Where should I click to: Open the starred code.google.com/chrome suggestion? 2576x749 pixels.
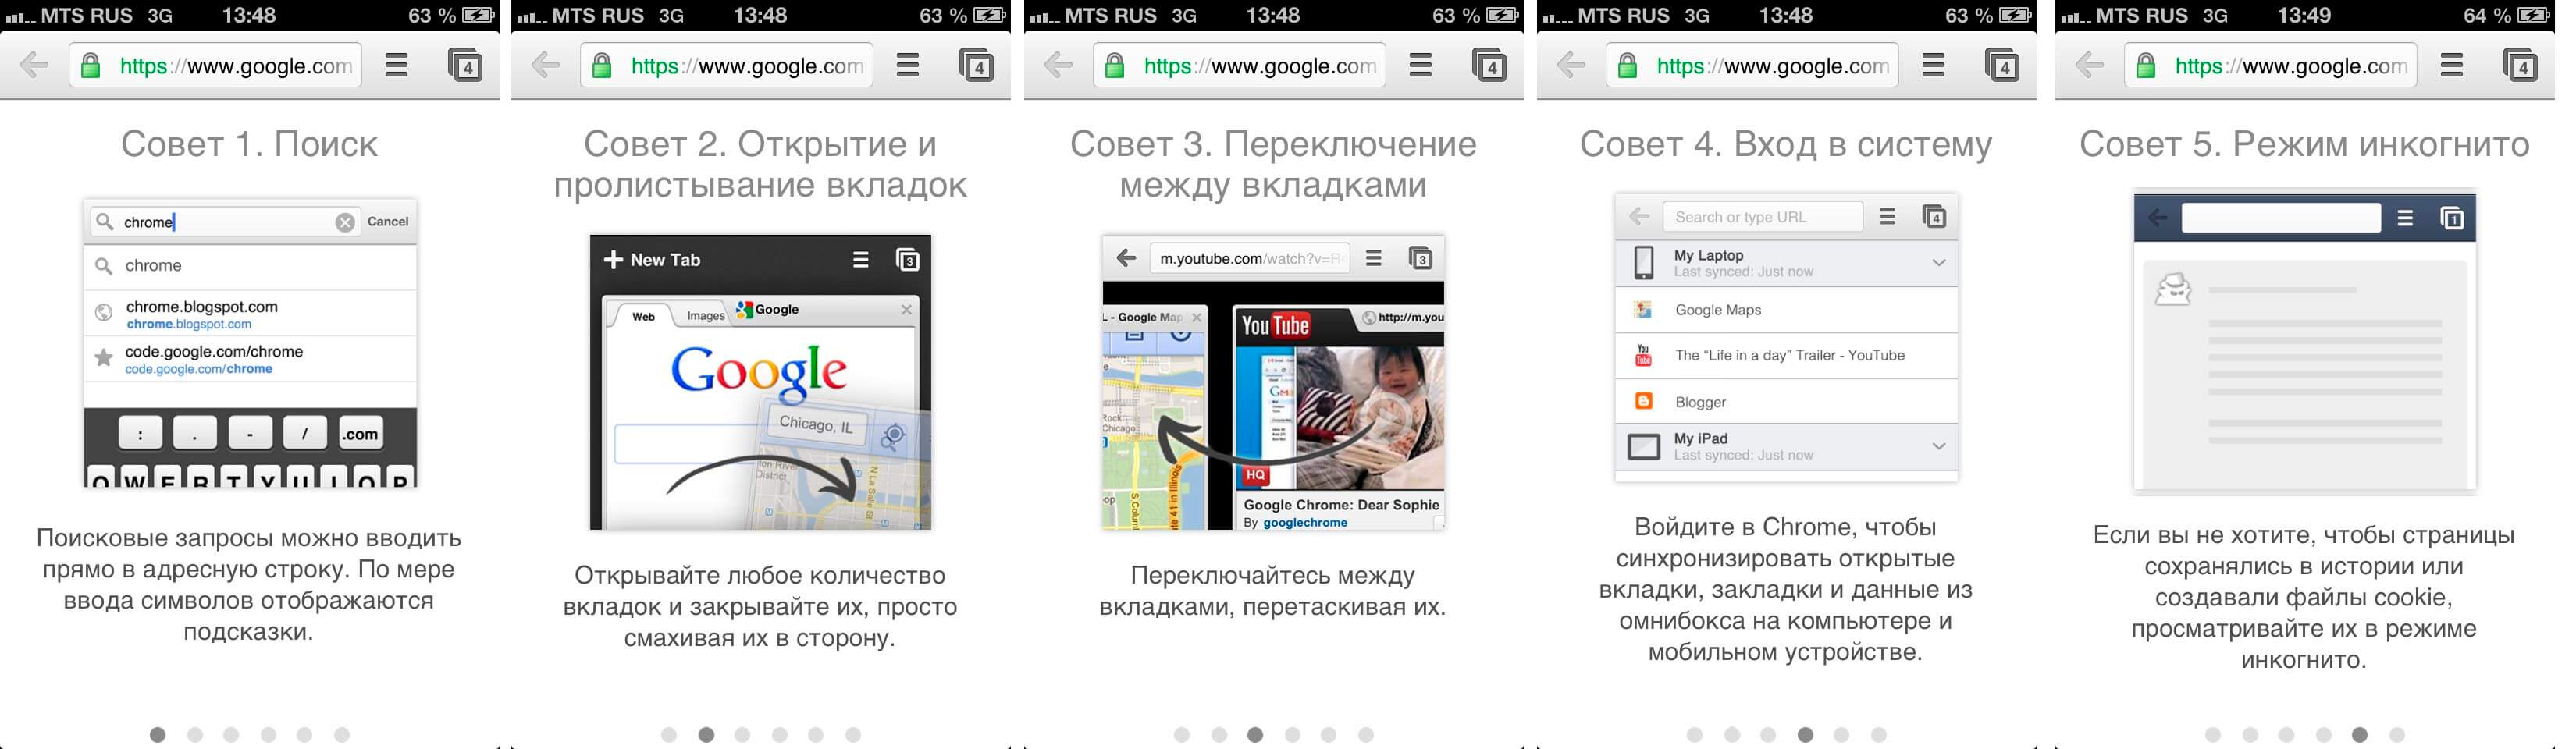(250, 359)
